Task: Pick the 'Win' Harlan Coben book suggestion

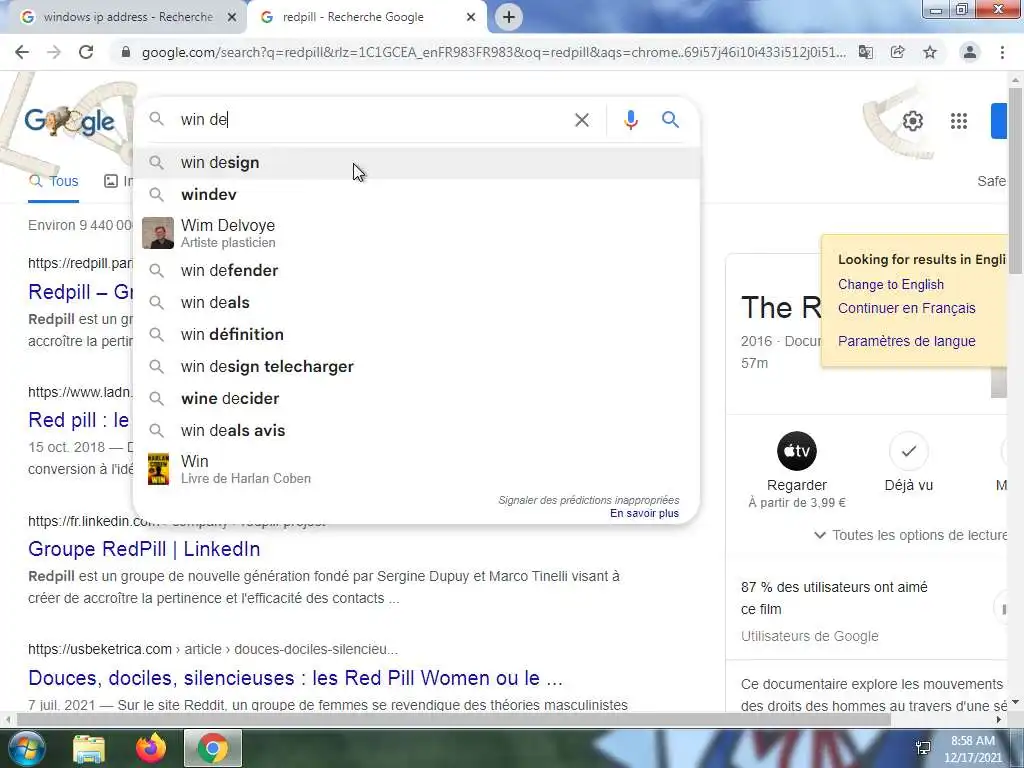Action: (x=416, y=469)
